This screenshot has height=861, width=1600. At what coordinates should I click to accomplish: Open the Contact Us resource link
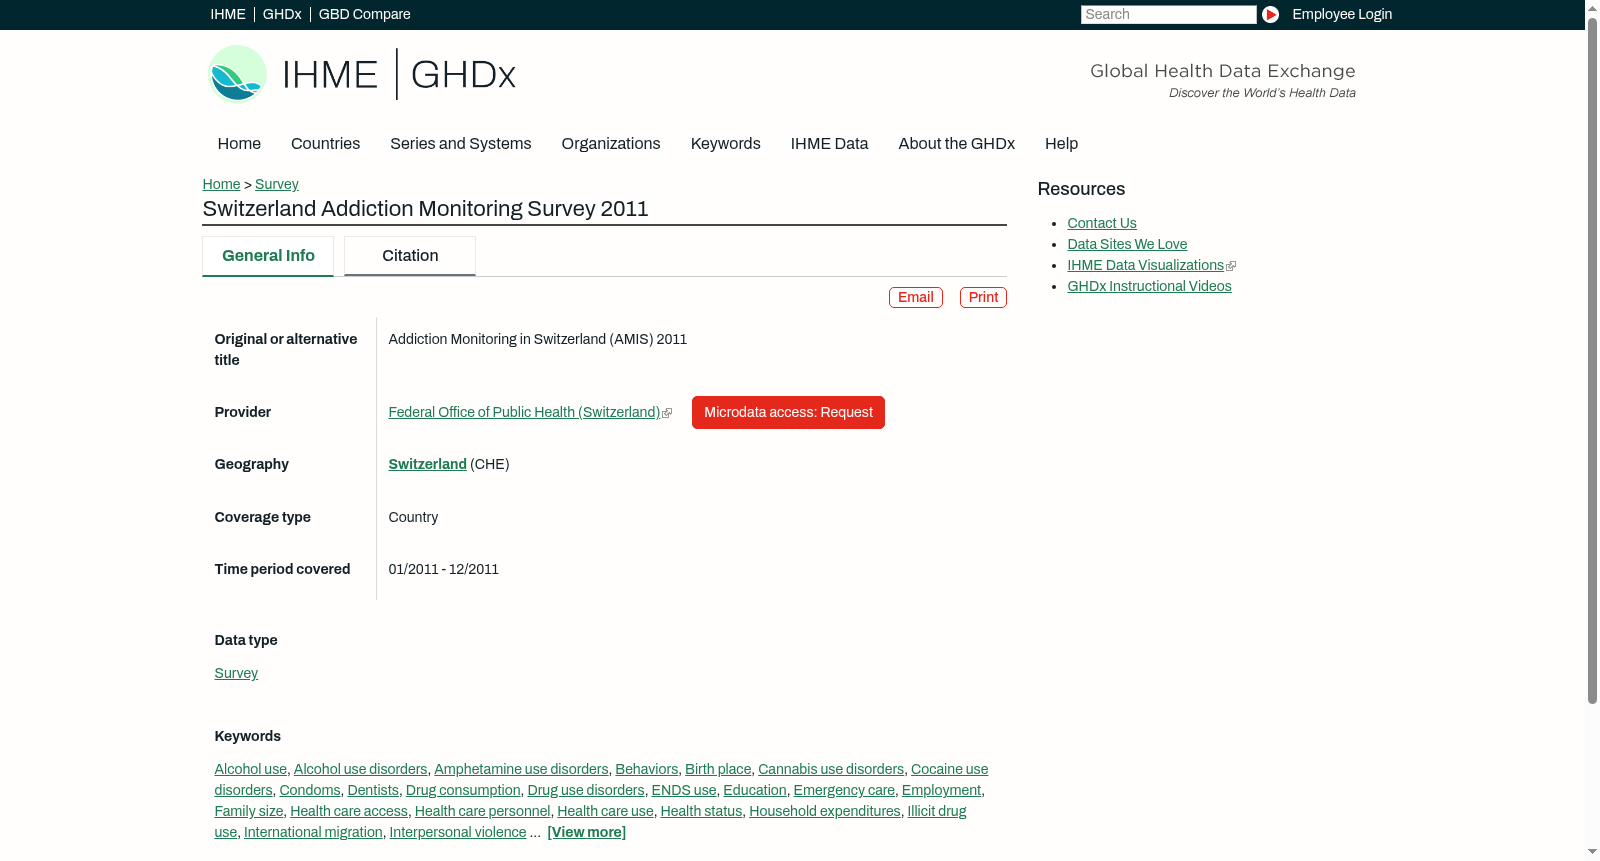click(1102, 223)
